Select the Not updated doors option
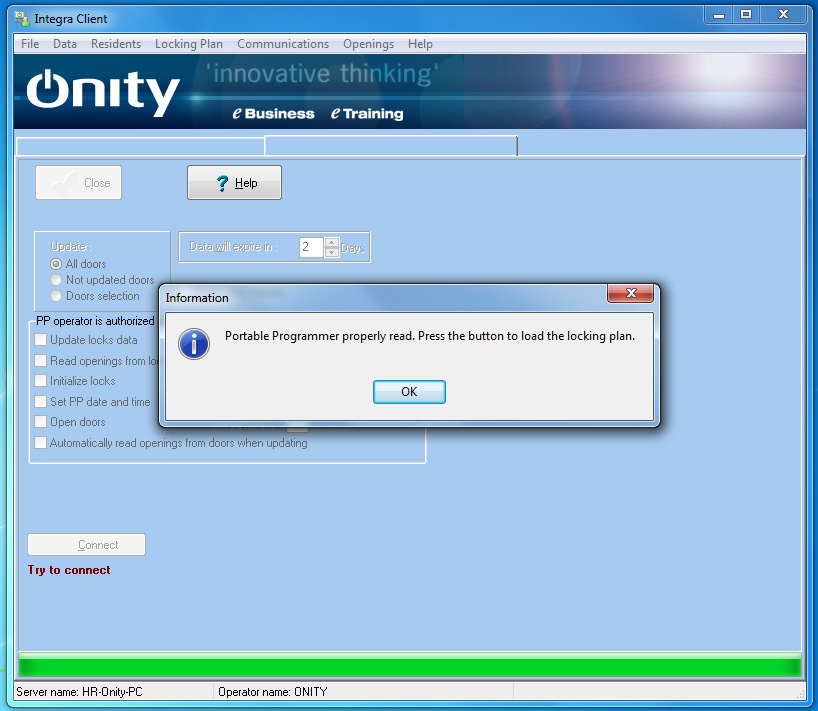Image resolution: width=818 pixels, height=711 pixels. click(x=56, y=280)
